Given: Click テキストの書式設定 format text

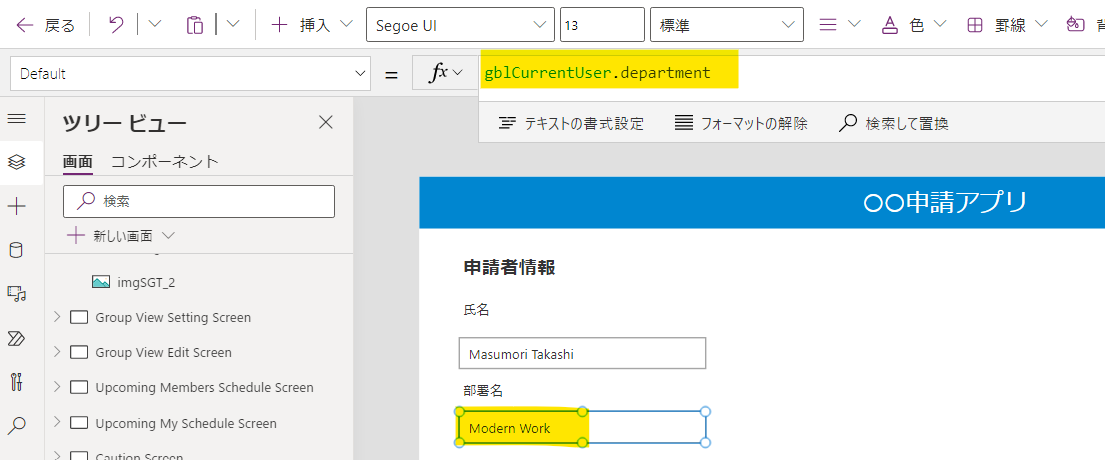Looking at the screenshot, I should point(572,124).
